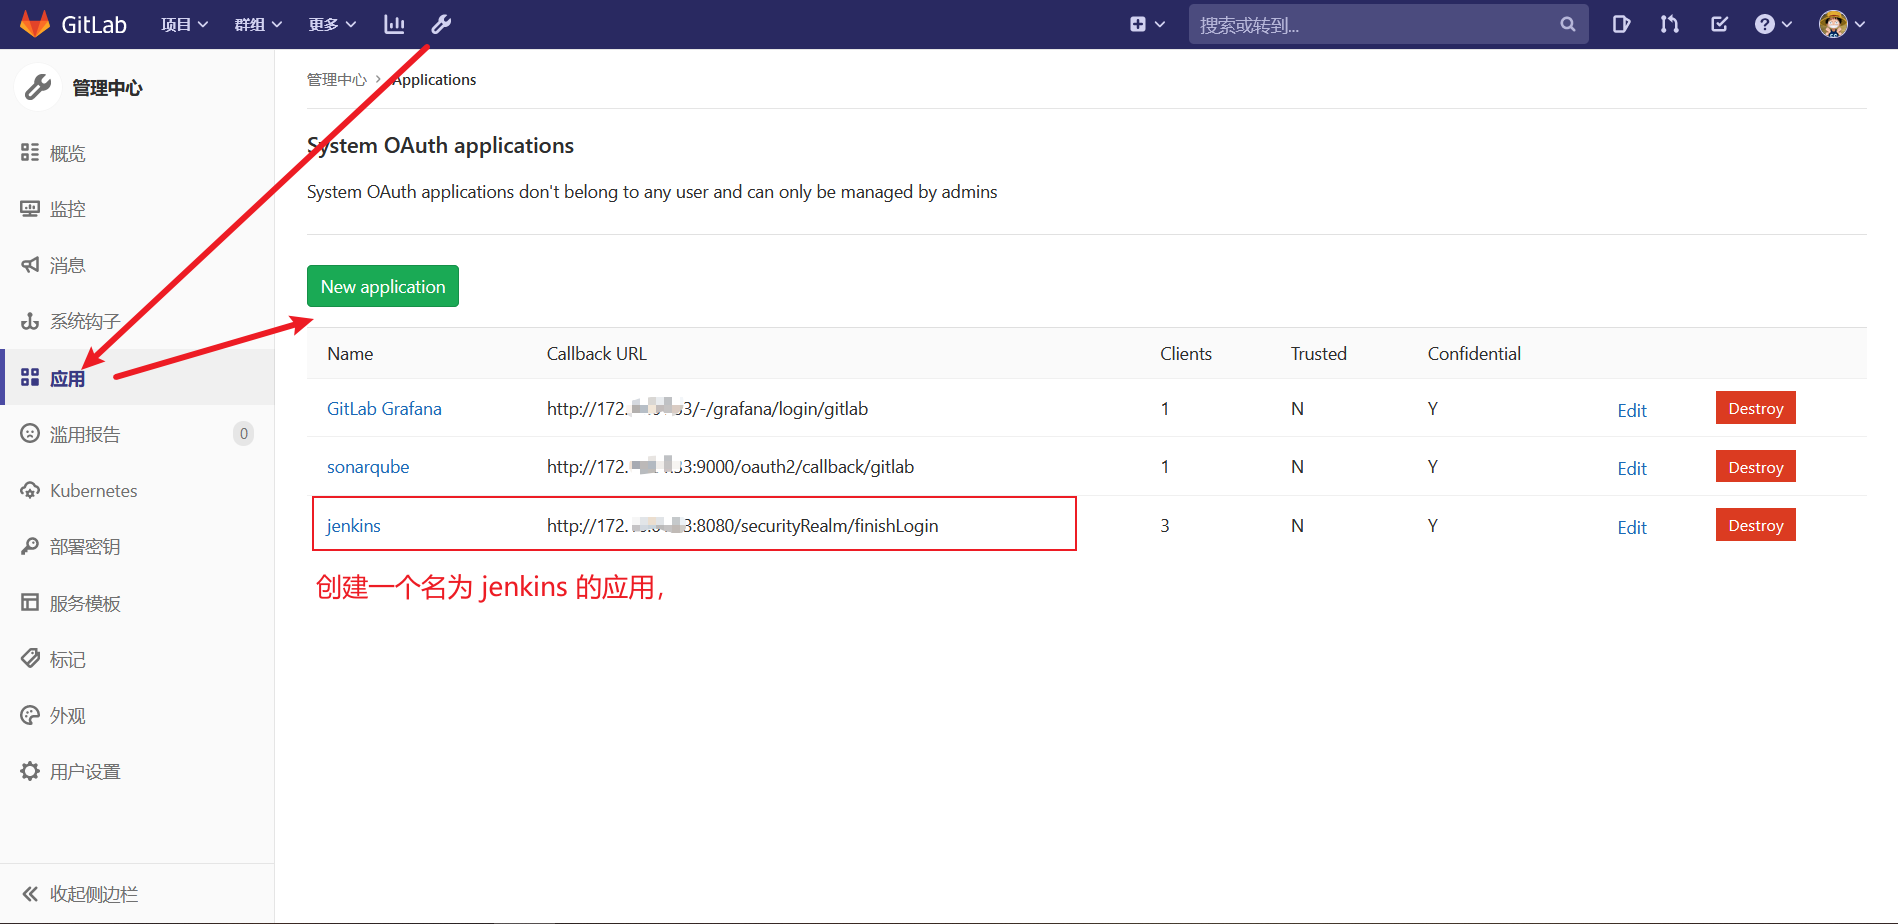Open the instance statistics chart icon
The width and height of the screenshot is (1898, 924).
394,24
